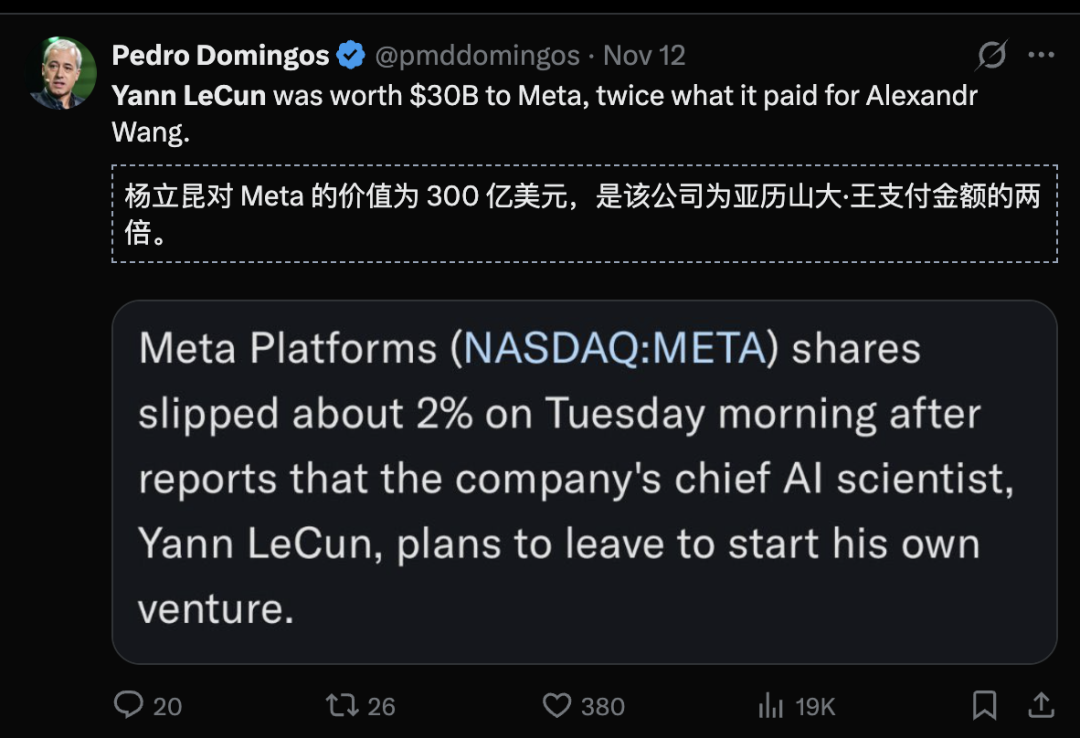Click the blue verified badge
1080x738 pixels.
point(350,56)
